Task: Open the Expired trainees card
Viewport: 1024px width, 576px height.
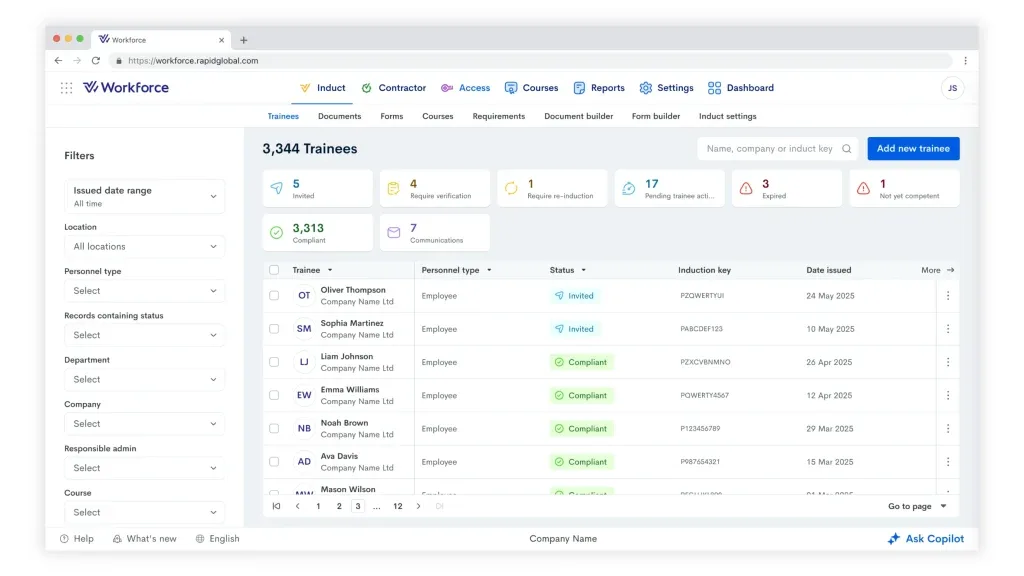Action: pyautogui.click(x=786, y=188)
